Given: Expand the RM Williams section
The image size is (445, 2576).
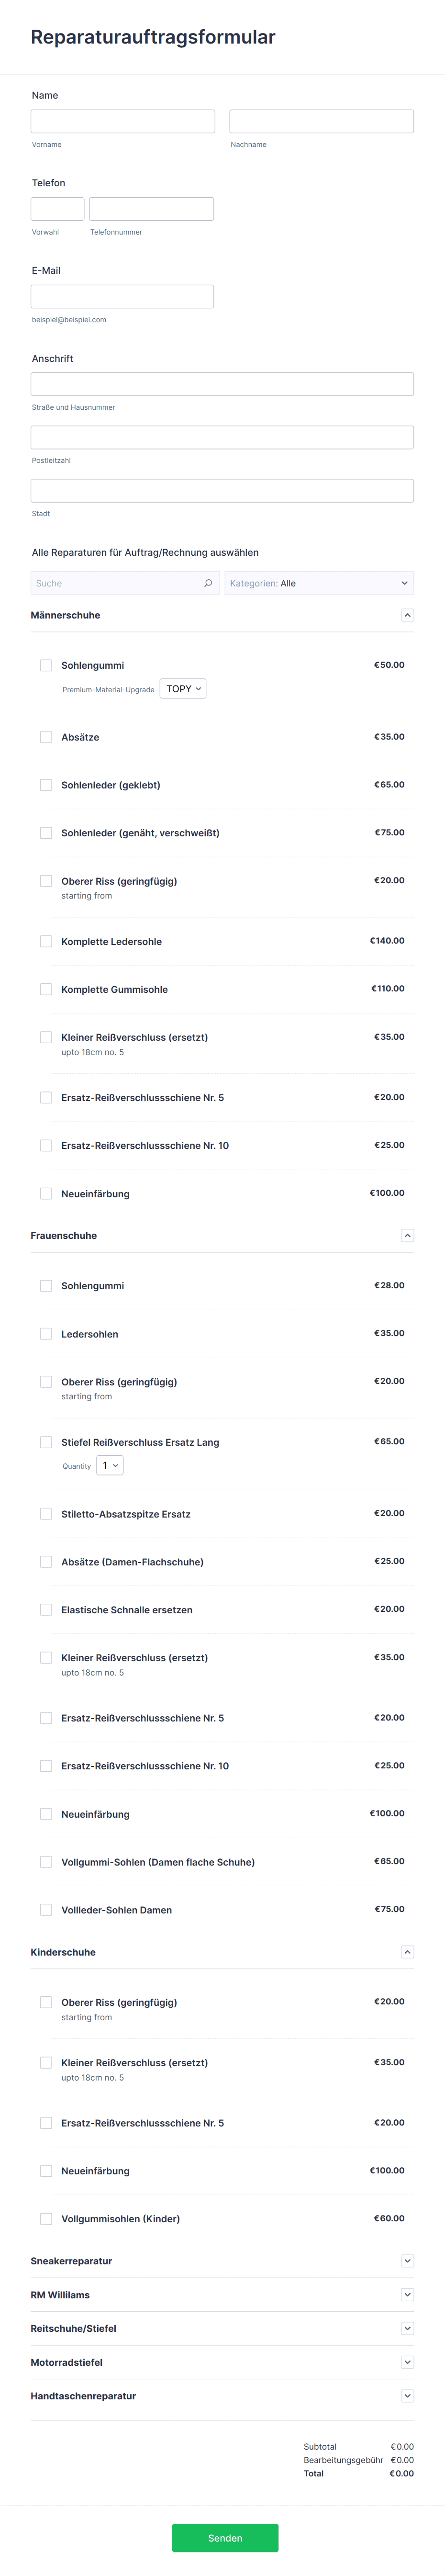Looking at the screenshot, I should [x=407, y=2294].
